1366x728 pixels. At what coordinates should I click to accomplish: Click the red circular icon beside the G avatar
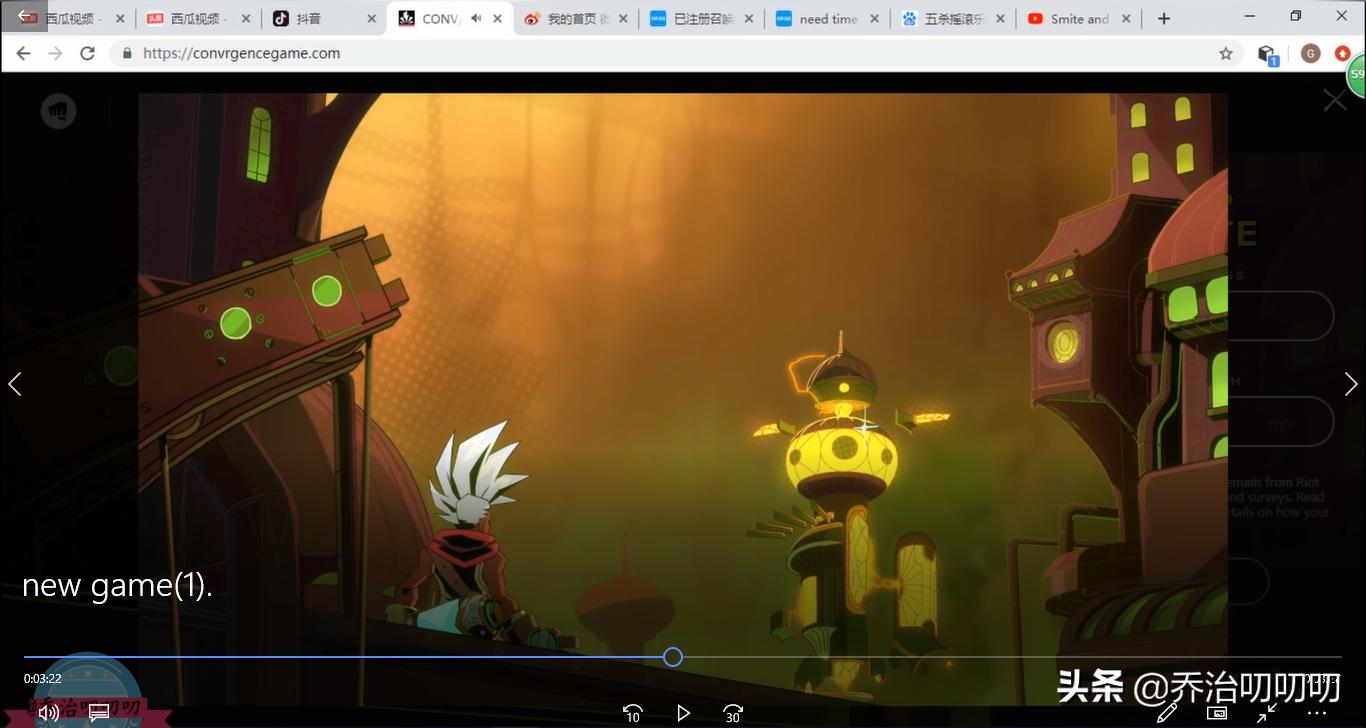pyautogui.click(x=1342, y=53)
